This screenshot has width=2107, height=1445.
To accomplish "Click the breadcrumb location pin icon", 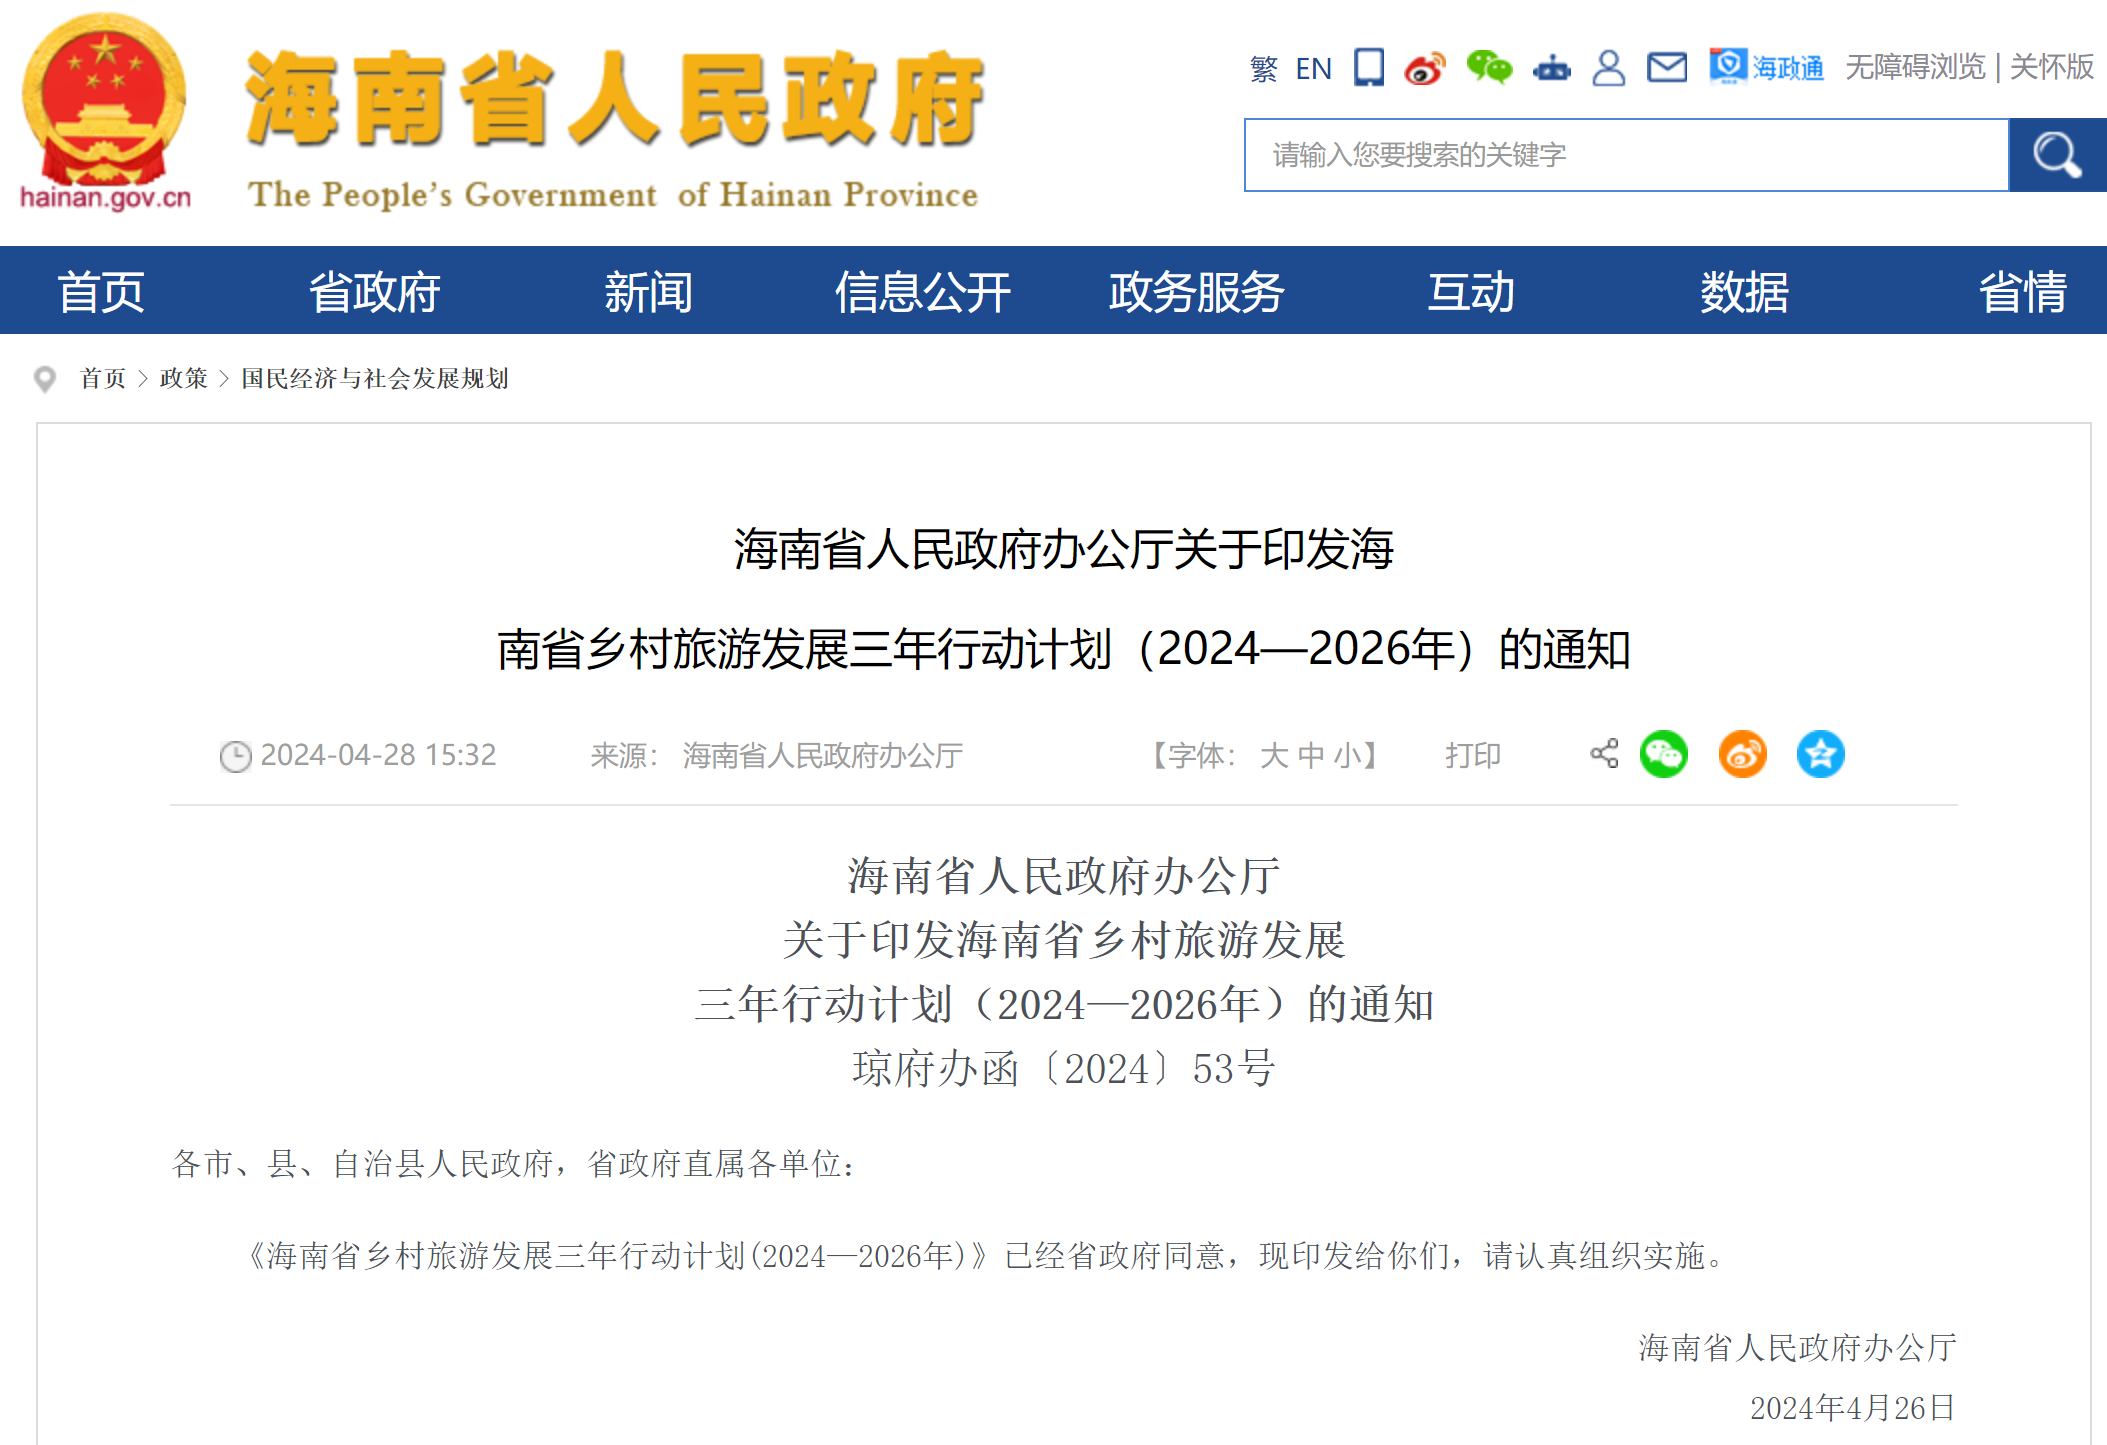I will pyautogui.click(x=45, y=379).
